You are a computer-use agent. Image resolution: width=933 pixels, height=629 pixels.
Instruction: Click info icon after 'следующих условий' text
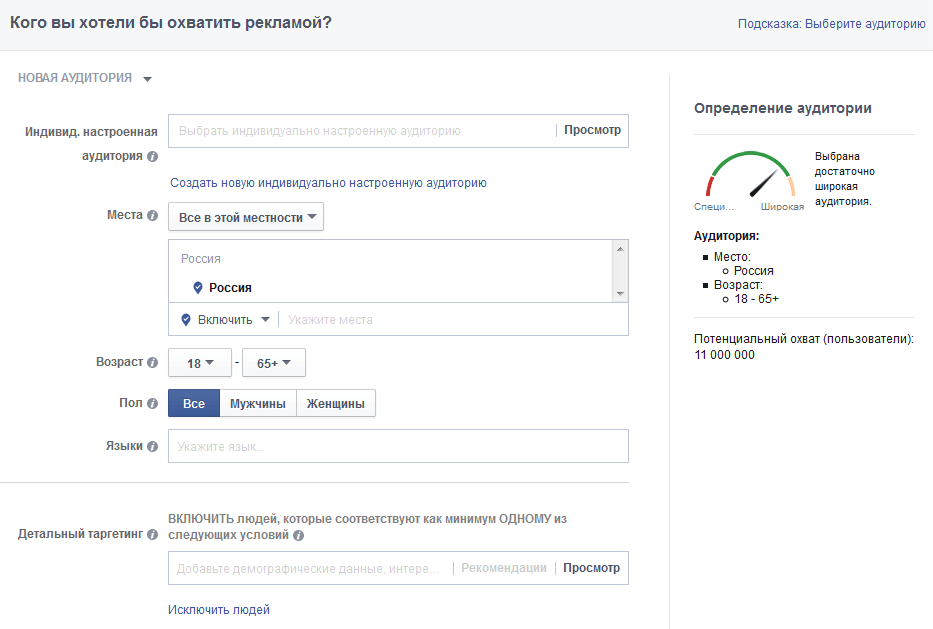[x=299, y=536]
